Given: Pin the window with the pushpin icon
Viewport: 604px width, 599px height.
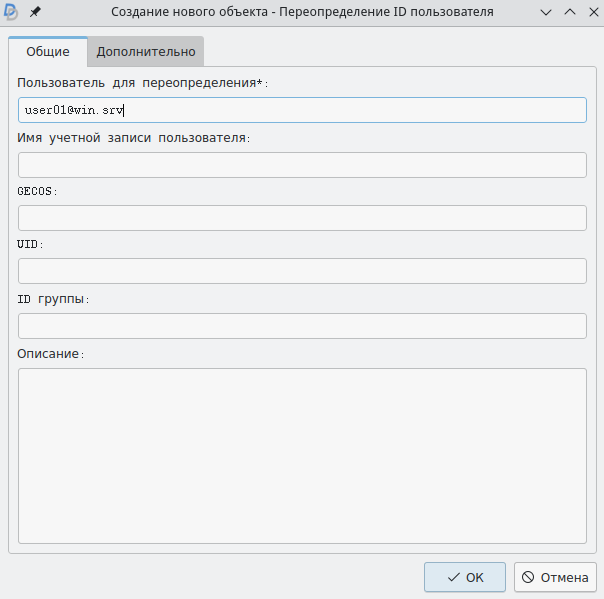Looking at the screenshot, I should click(x=35, y=11).
